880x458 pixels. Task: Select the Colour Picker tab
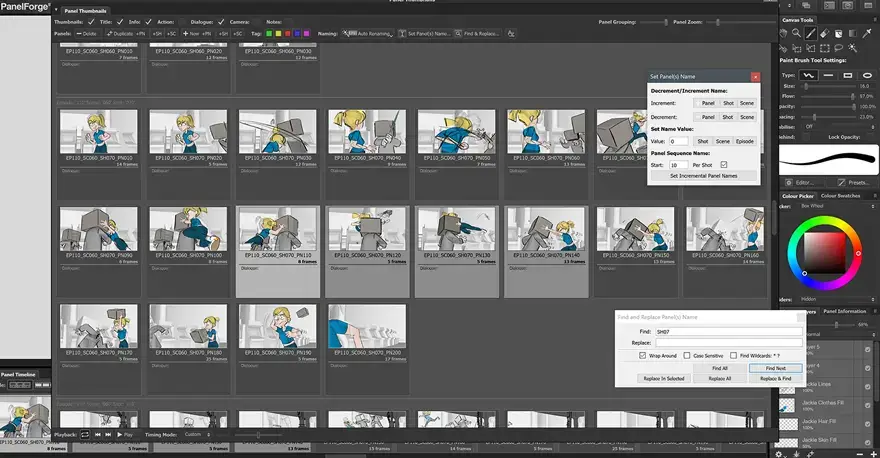point(798,196)
